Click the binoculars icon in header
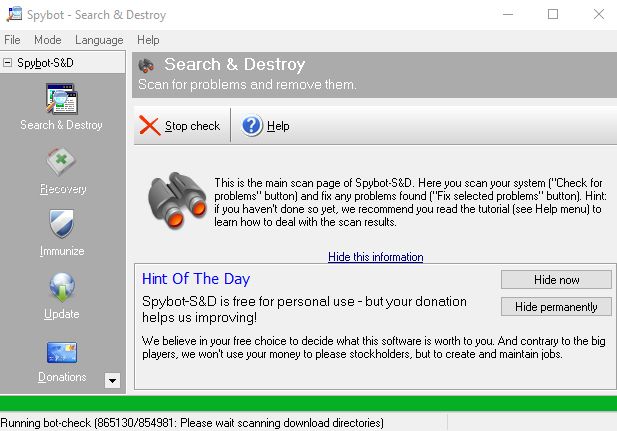 (146, 66)
